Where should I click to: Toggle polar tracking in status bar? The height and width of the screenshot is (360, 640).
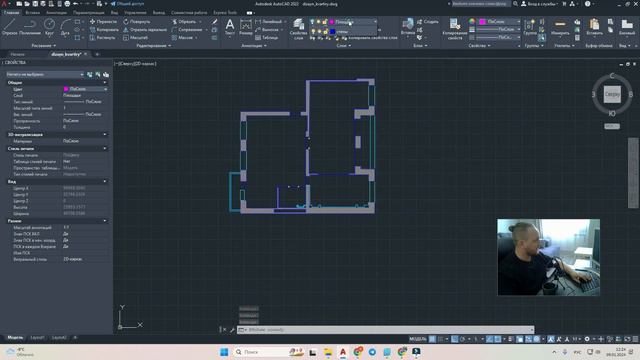tap(462, 339)
